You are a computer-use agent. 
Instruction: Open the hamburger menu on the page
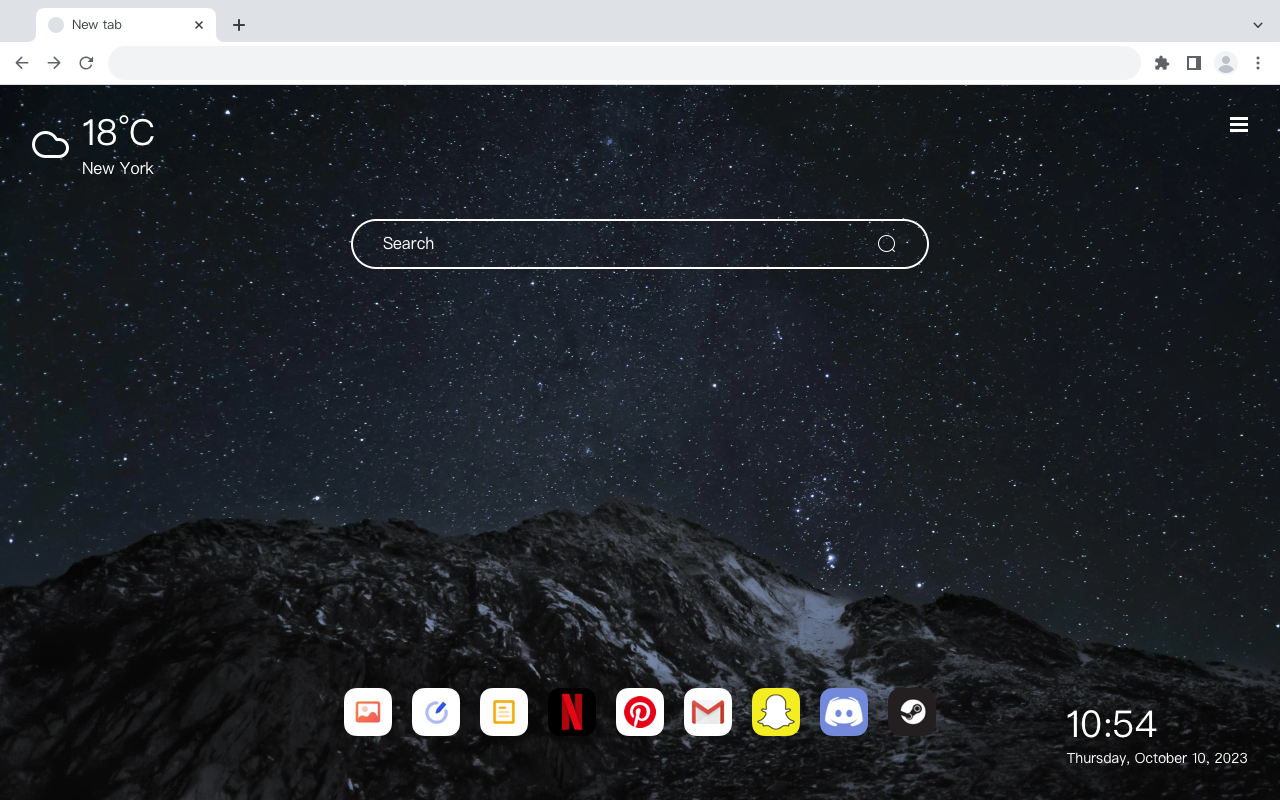1239,125
